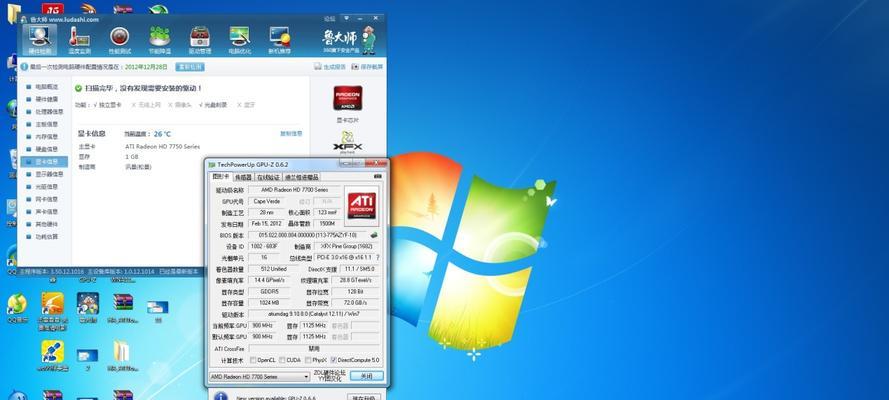Click ATI Radeon HD 7750 Series text in Ludashi
This screenshot has width=889, height=400.
click(x=163, y=146)
